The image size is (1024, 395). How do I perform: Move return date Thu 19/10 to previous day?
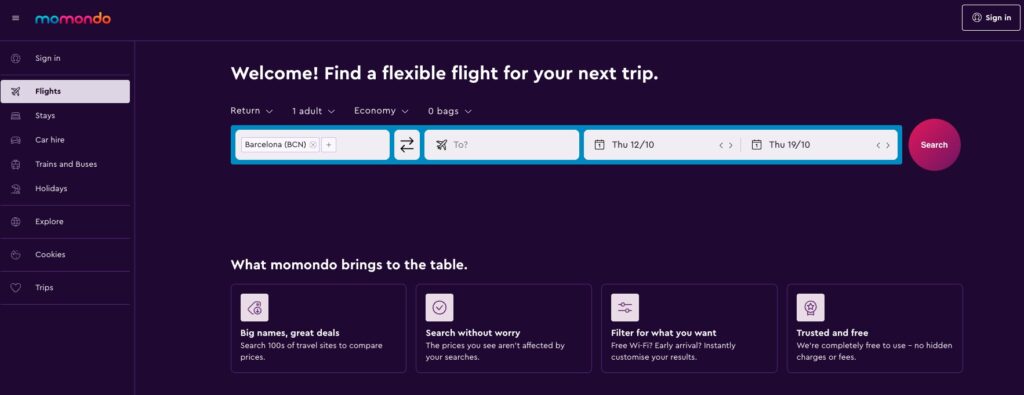(x=878, y=146)
